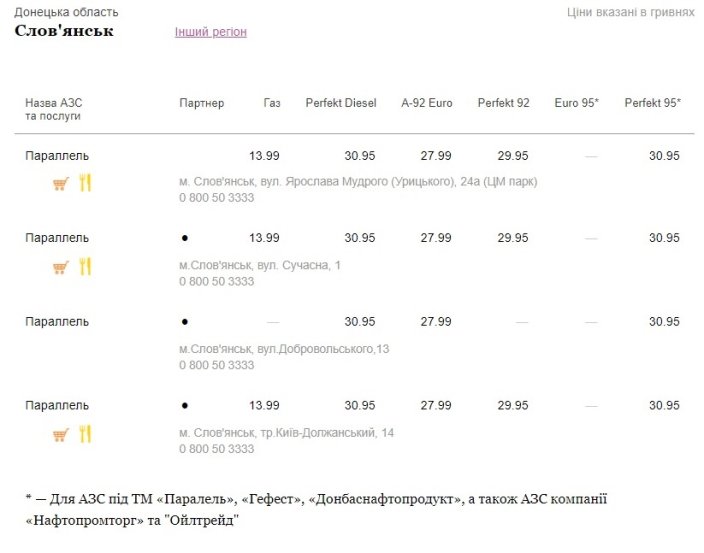The height and width of the screenshot is (553, 704).
Task: Click the 'Euro 95*' column header
Action: click(576, 103)
